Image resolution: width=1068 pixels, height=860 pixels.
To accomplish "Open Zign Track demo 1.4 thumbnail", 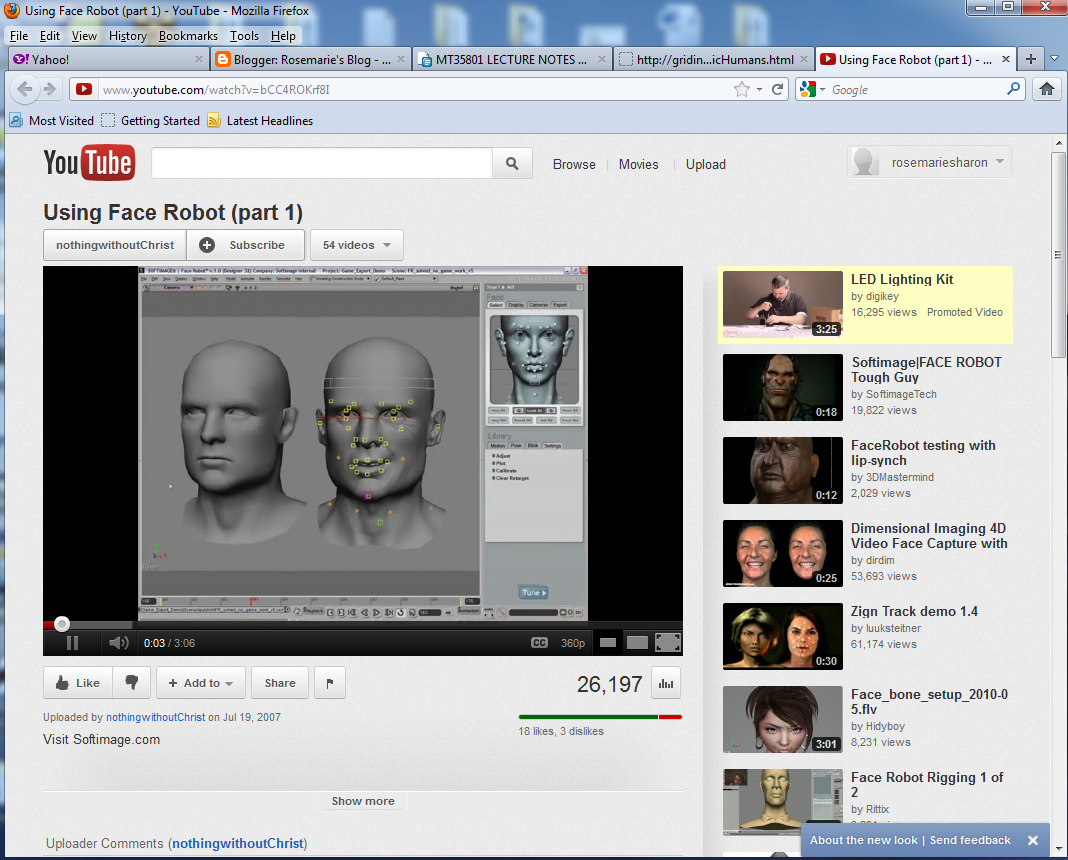I will pyautogui.click(x=783, y=636).
